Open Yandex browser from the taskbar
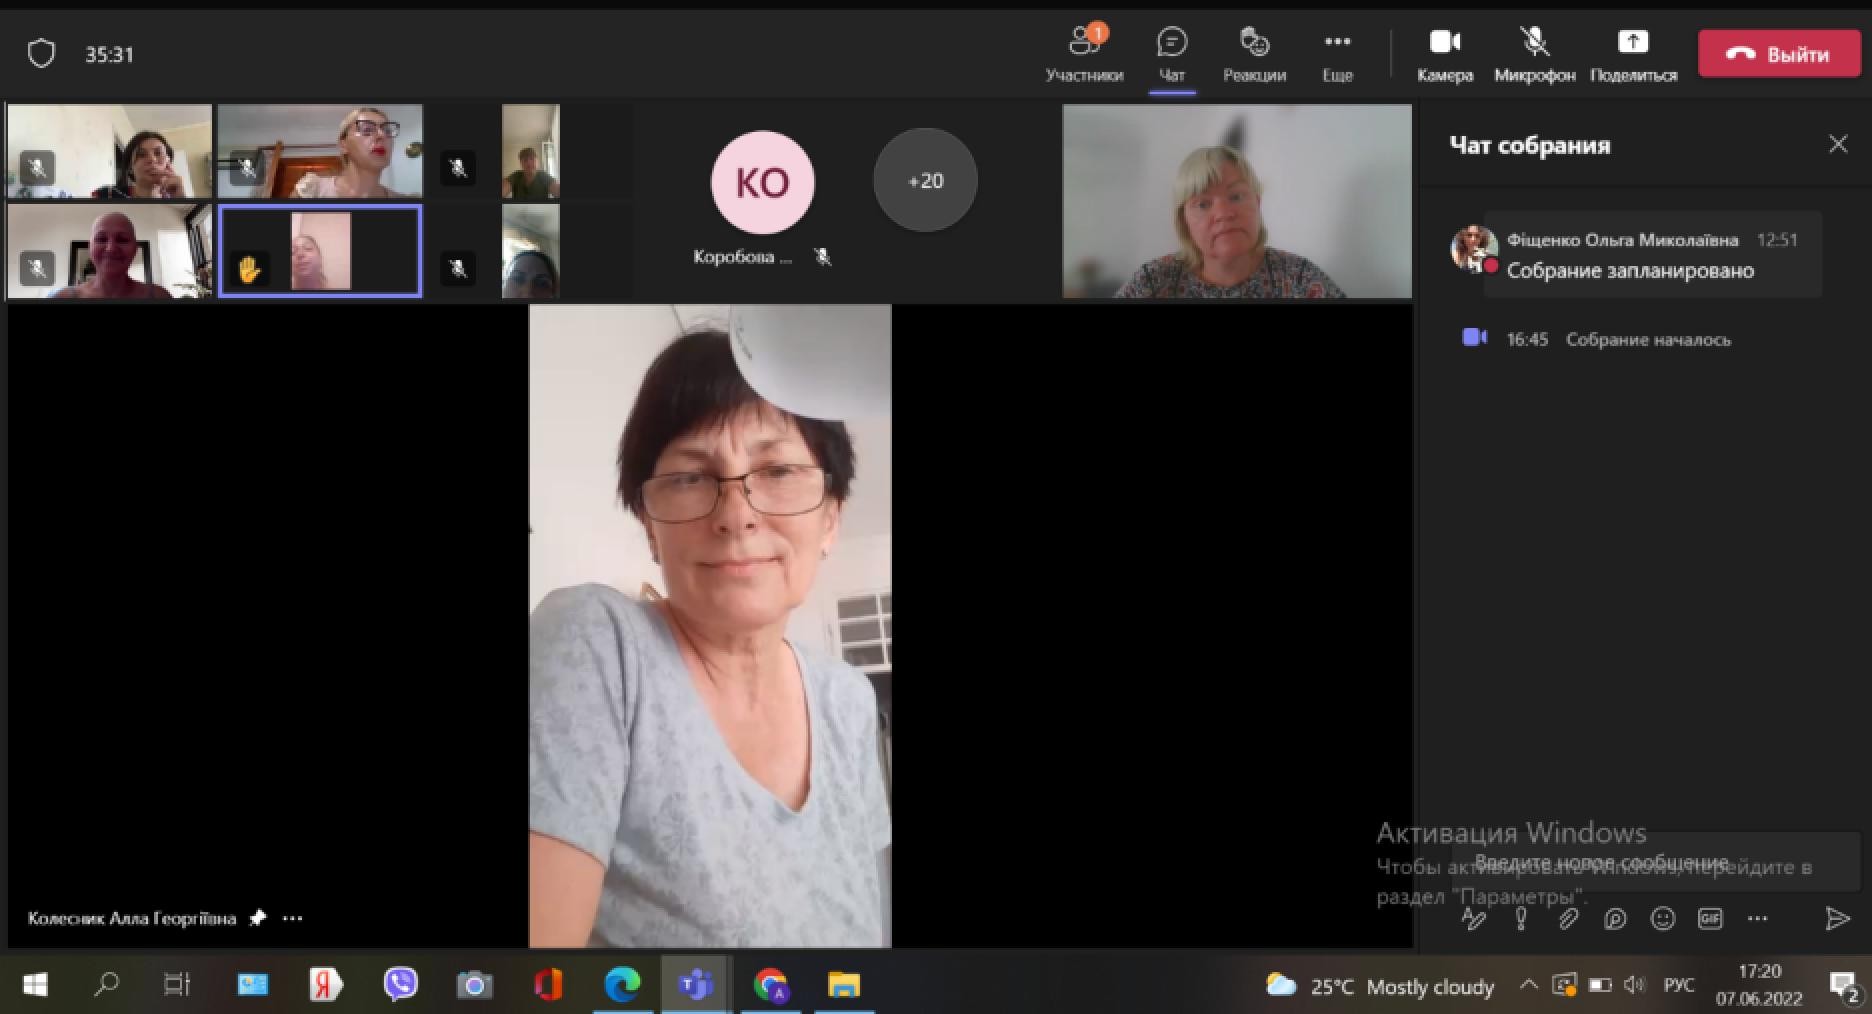 (x=325, y=985)
